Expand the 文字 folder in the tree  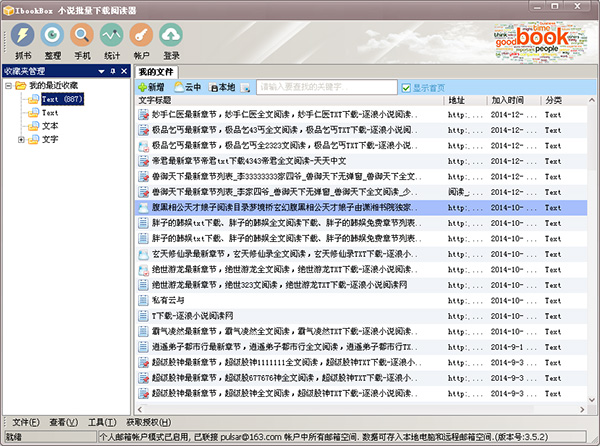pos(22,139)
